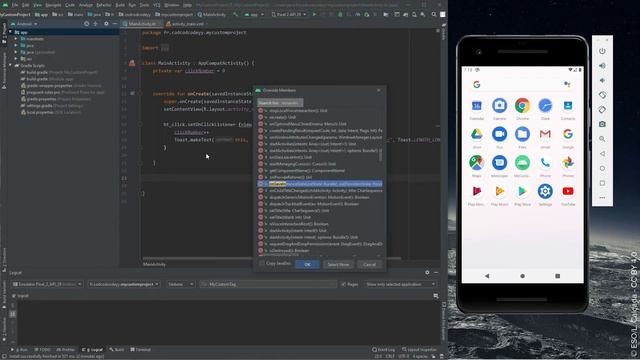The height and width of the screenshot is (360, 640).
Task: Click Override Members dialog list scrollbar
Action: pos(381,155)
